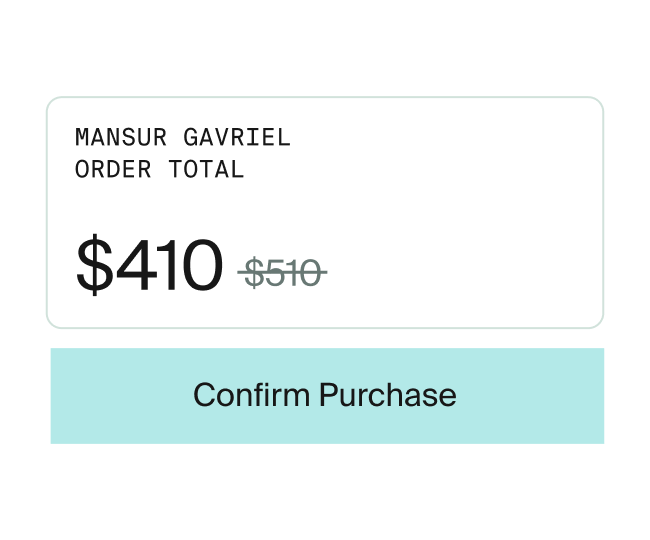Click the word ORDER in the card label
This screenshot has width=650, height=540.
(113, 169)
